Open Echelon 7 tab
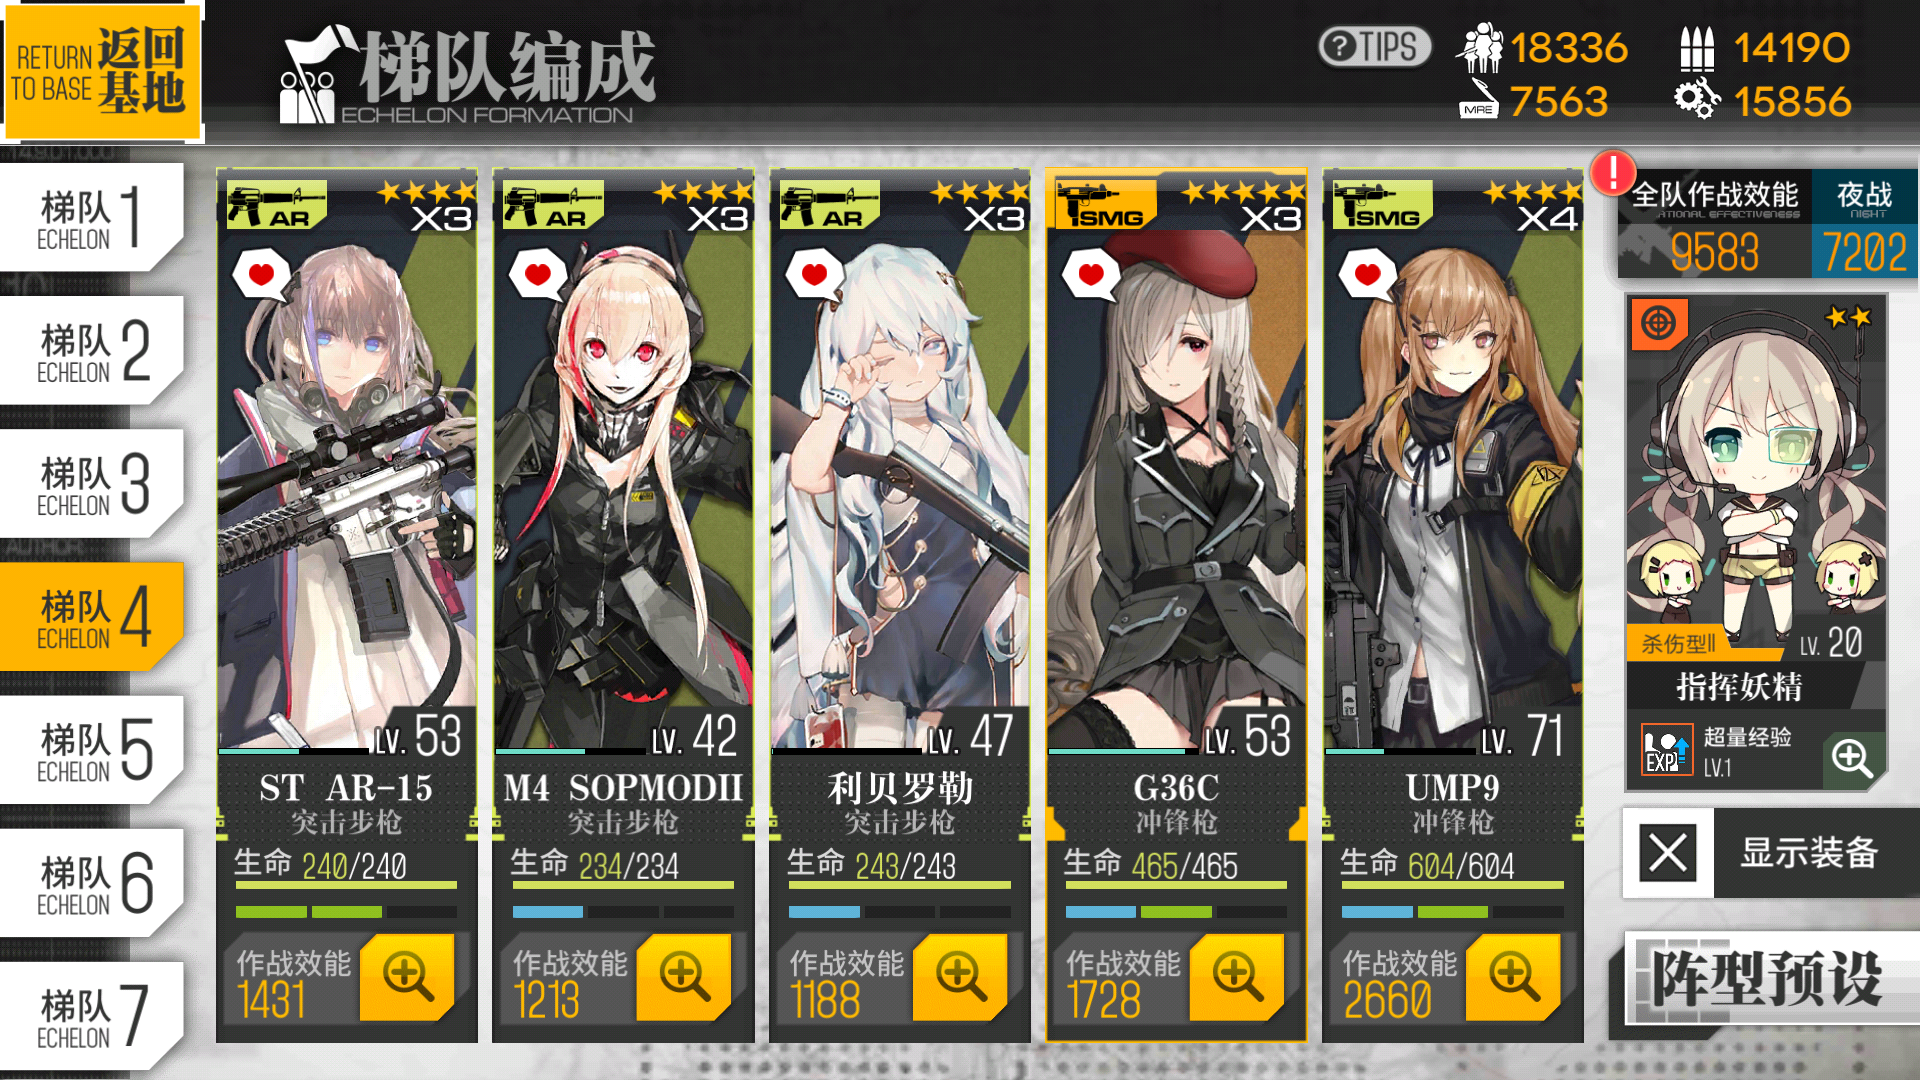The image size is (1920, 1080). (92, 1017)
